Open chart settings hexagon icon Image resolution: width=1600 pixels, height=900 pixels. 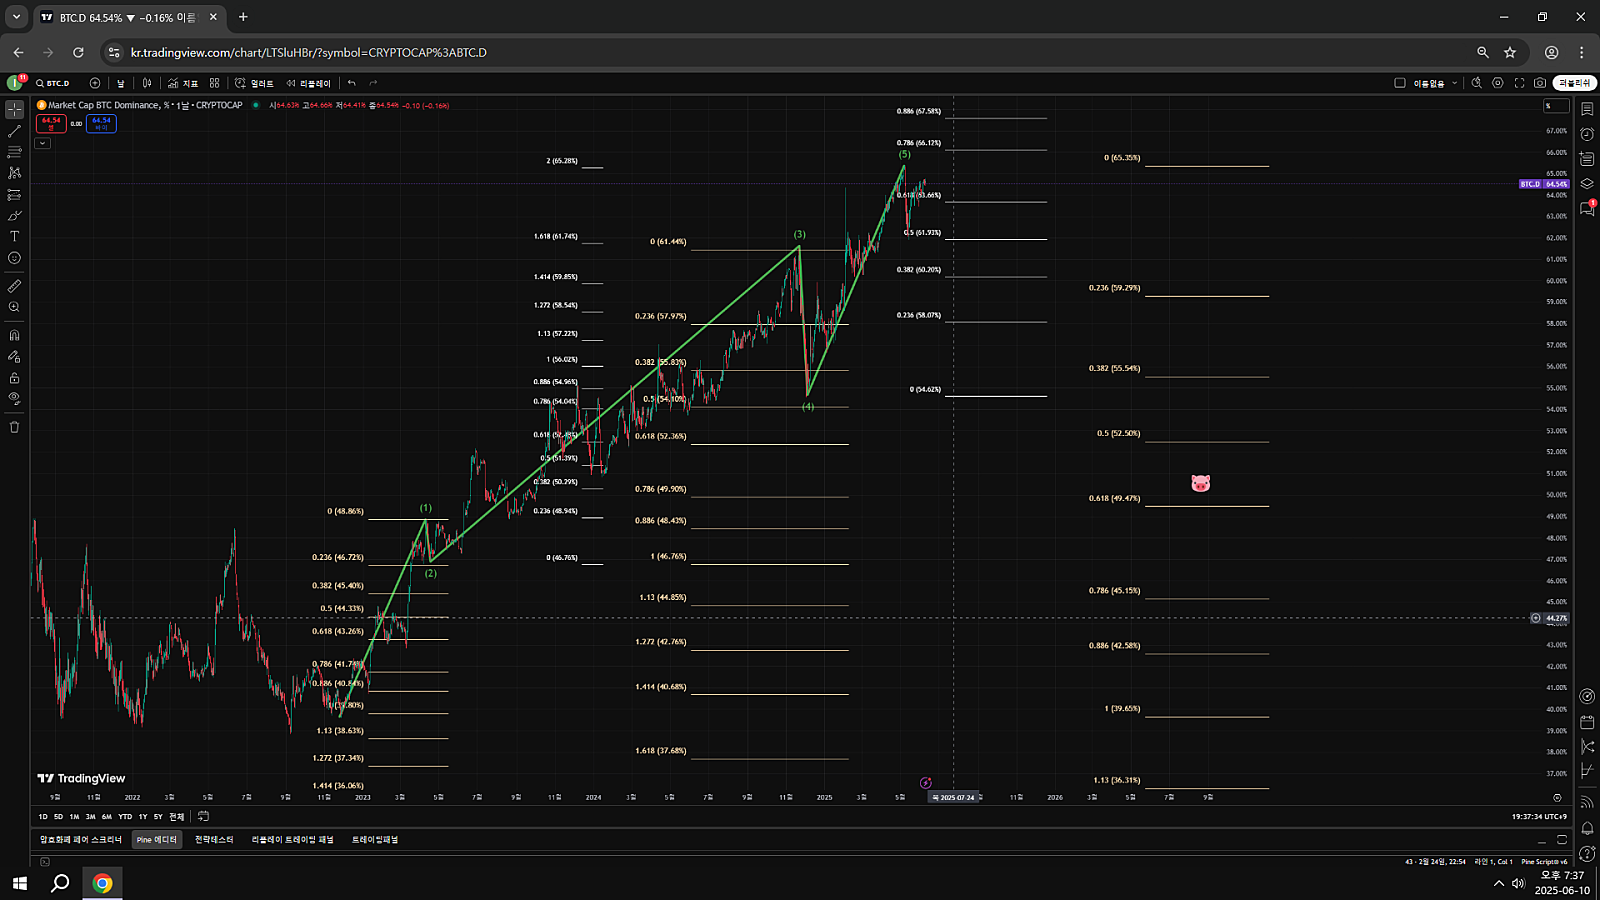tap(1498, 83)
